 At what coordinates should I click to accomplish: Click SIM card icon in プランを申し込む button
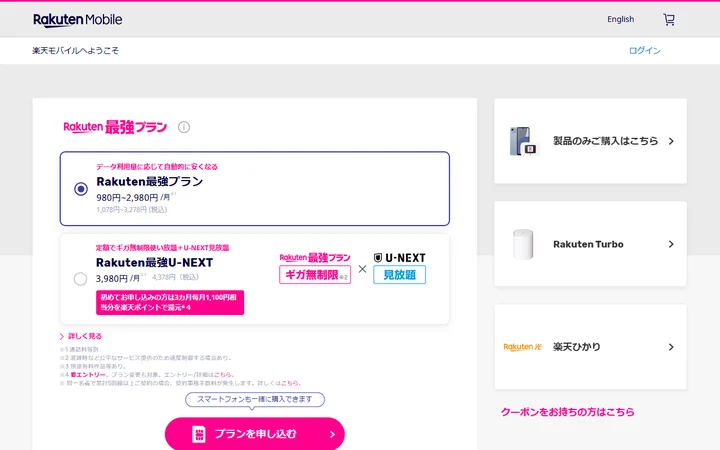click(x=198, y=434)
